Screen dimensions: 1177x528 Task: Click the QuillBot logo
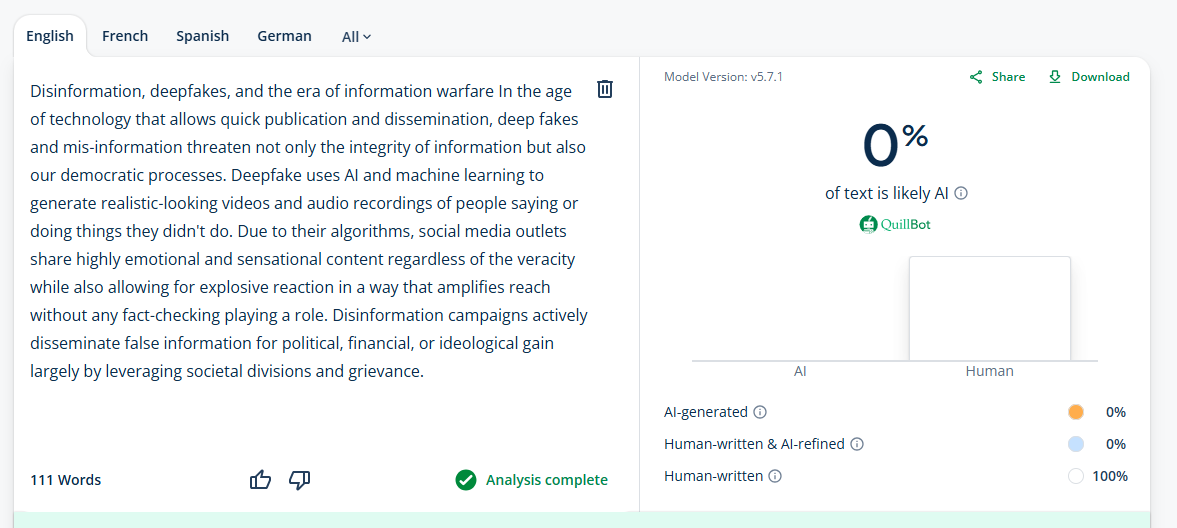click(895, 224)
